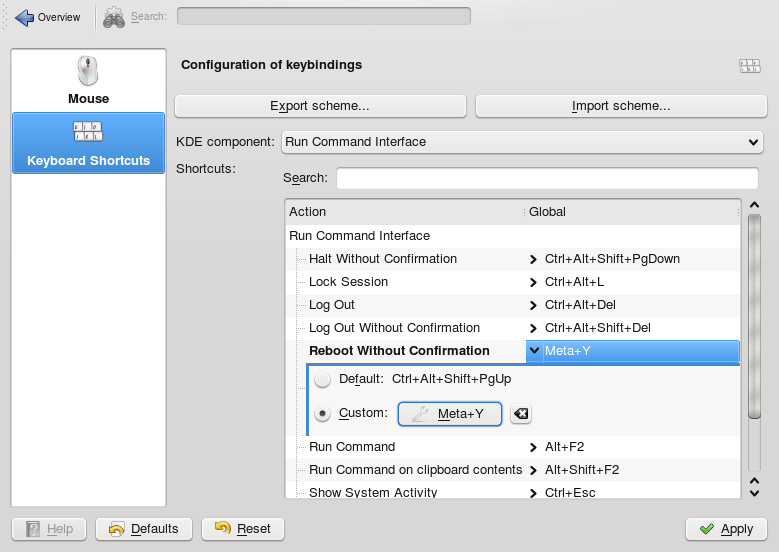Image resolution: width=779 pixels, height=552 pixels.
Task: Select the Lock Session action row
Action: 348,282
